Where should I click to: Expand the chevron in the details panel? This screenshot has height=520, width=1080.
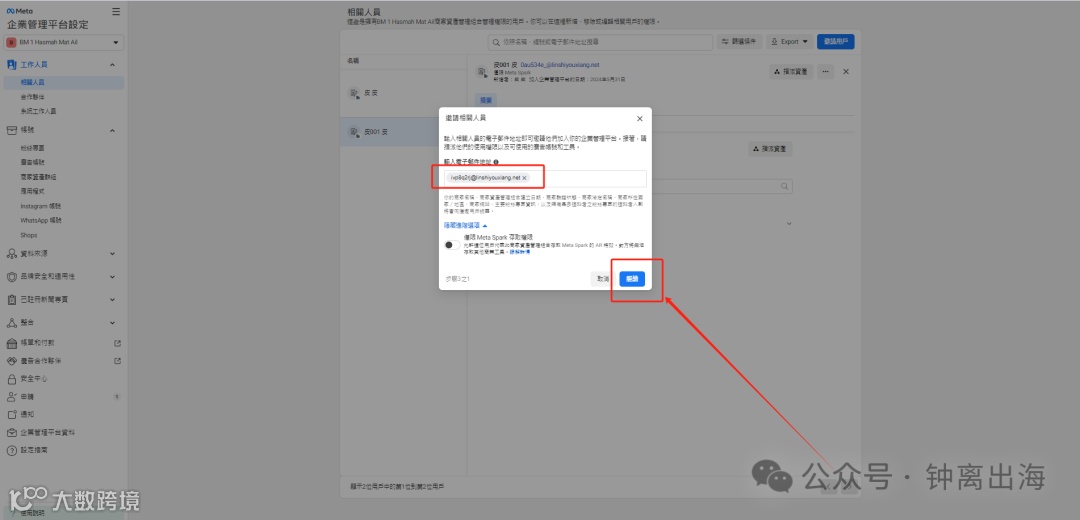[789, 224]
